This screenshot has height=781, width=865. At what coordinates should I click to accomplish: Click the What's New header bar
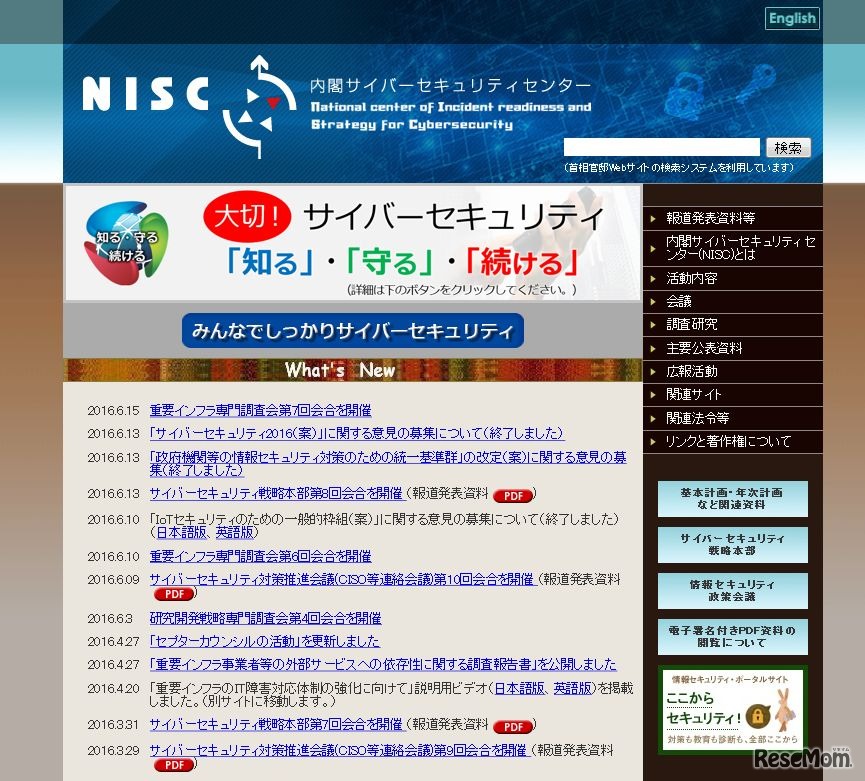tap(353, 370)
